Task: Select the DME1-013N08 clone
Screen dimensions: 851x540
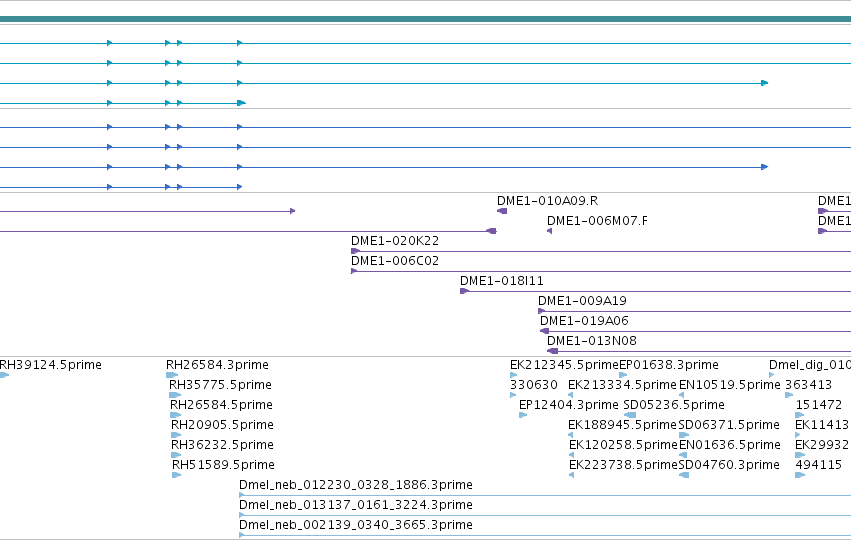Action: (592, 341)
